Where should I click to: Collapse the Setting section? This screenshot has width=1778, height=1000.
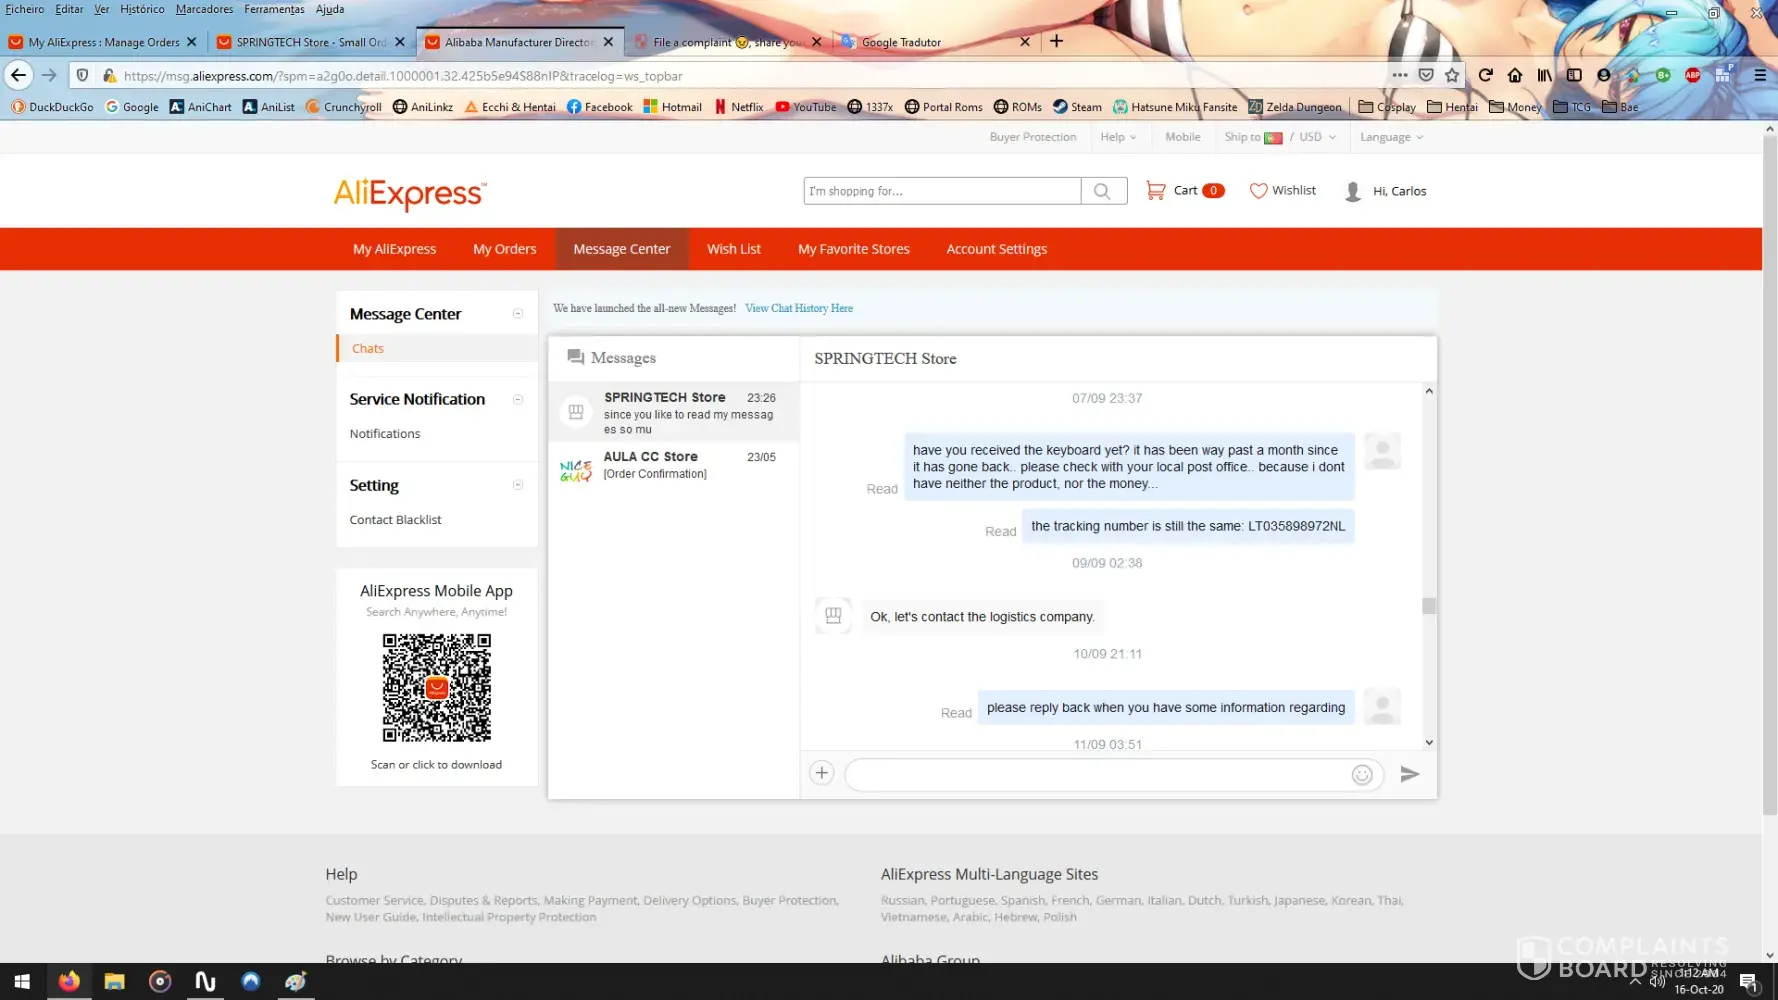tap(518, 485)
